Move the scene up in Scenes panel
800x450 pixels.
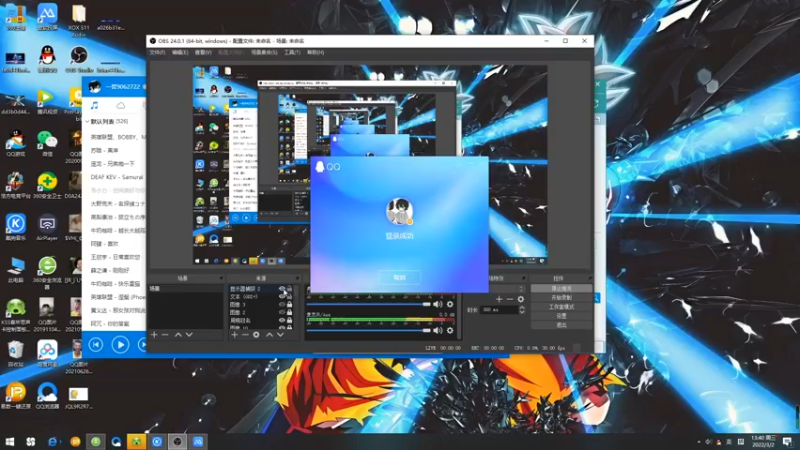pos(178,335)
